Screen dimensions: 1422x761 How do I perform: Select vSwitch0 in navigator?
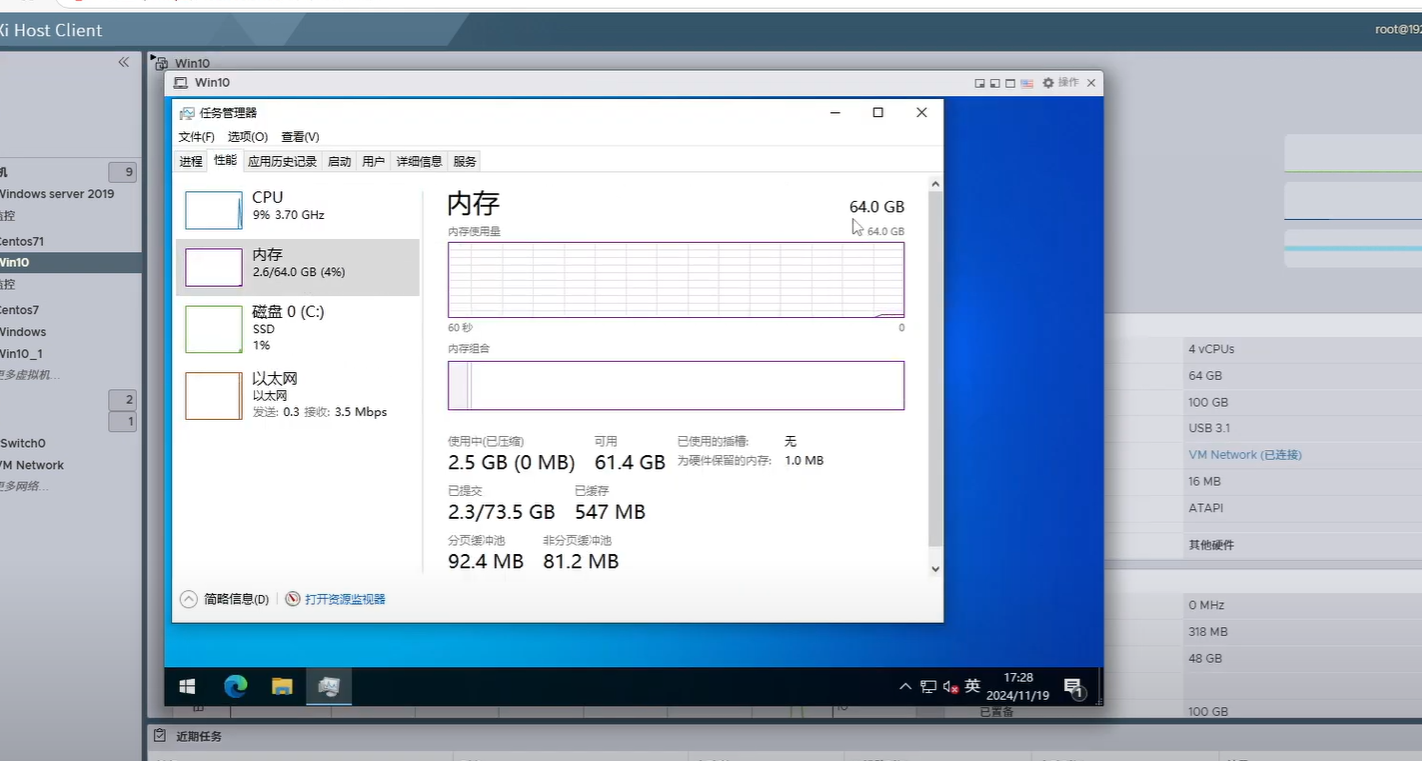click(x=23, y=443)
